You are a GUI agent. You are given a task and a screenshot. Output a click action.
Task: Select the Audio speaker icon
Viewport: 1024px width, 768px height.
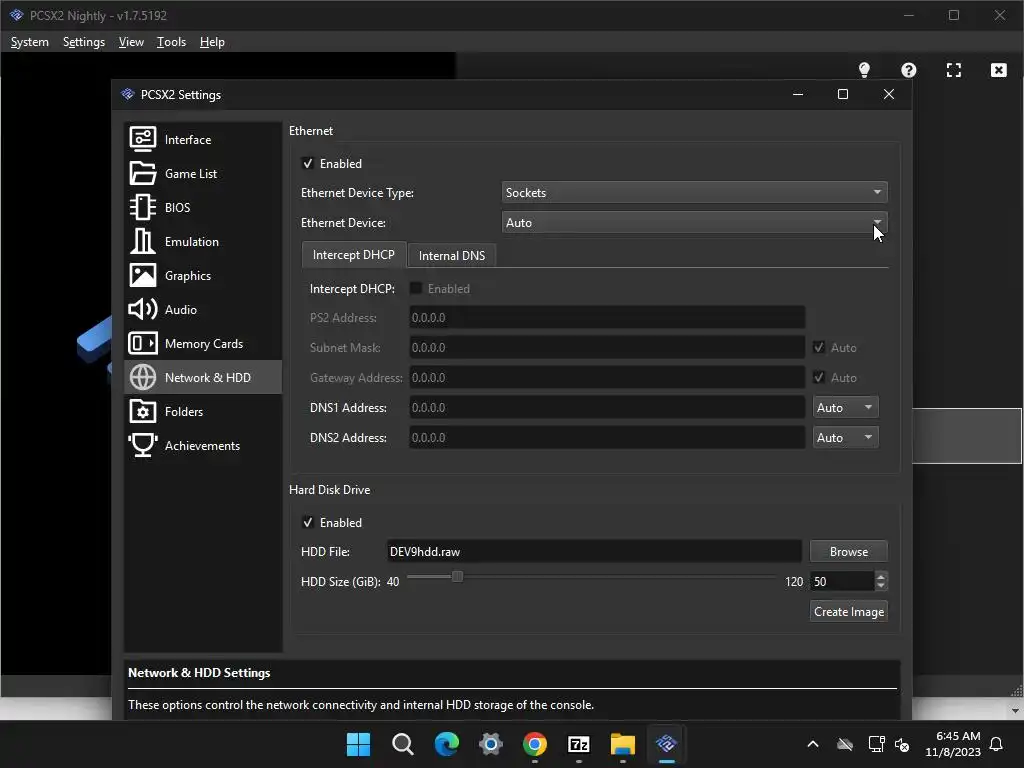click(142, 309)
